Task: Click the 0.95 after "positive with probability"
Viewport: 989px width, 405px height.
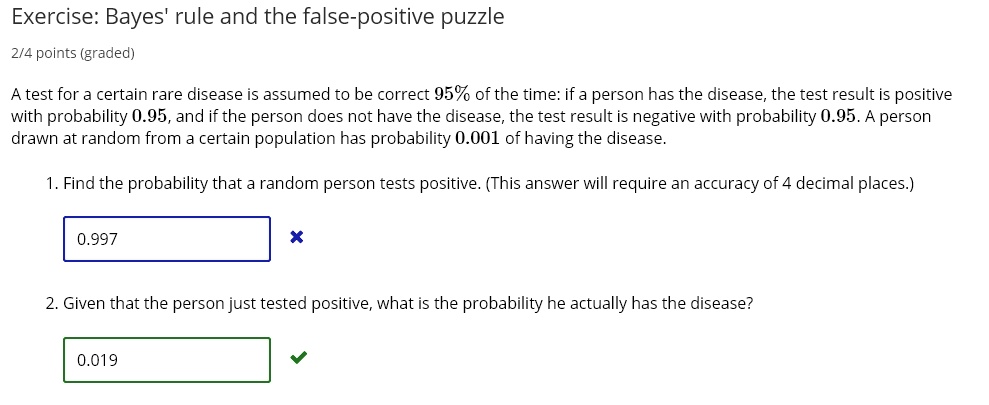Action: pyautogui.click(x=149, y=116)
